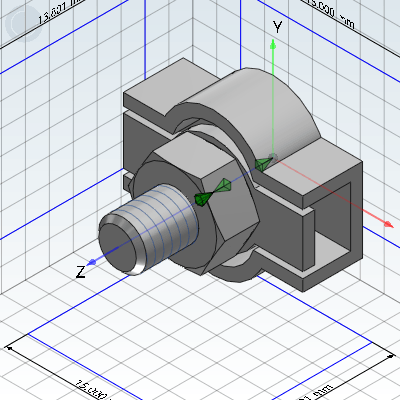Click the dark green cone handle near the thread
The height and width of the screenshot is (400, 400).
(202, 199)
